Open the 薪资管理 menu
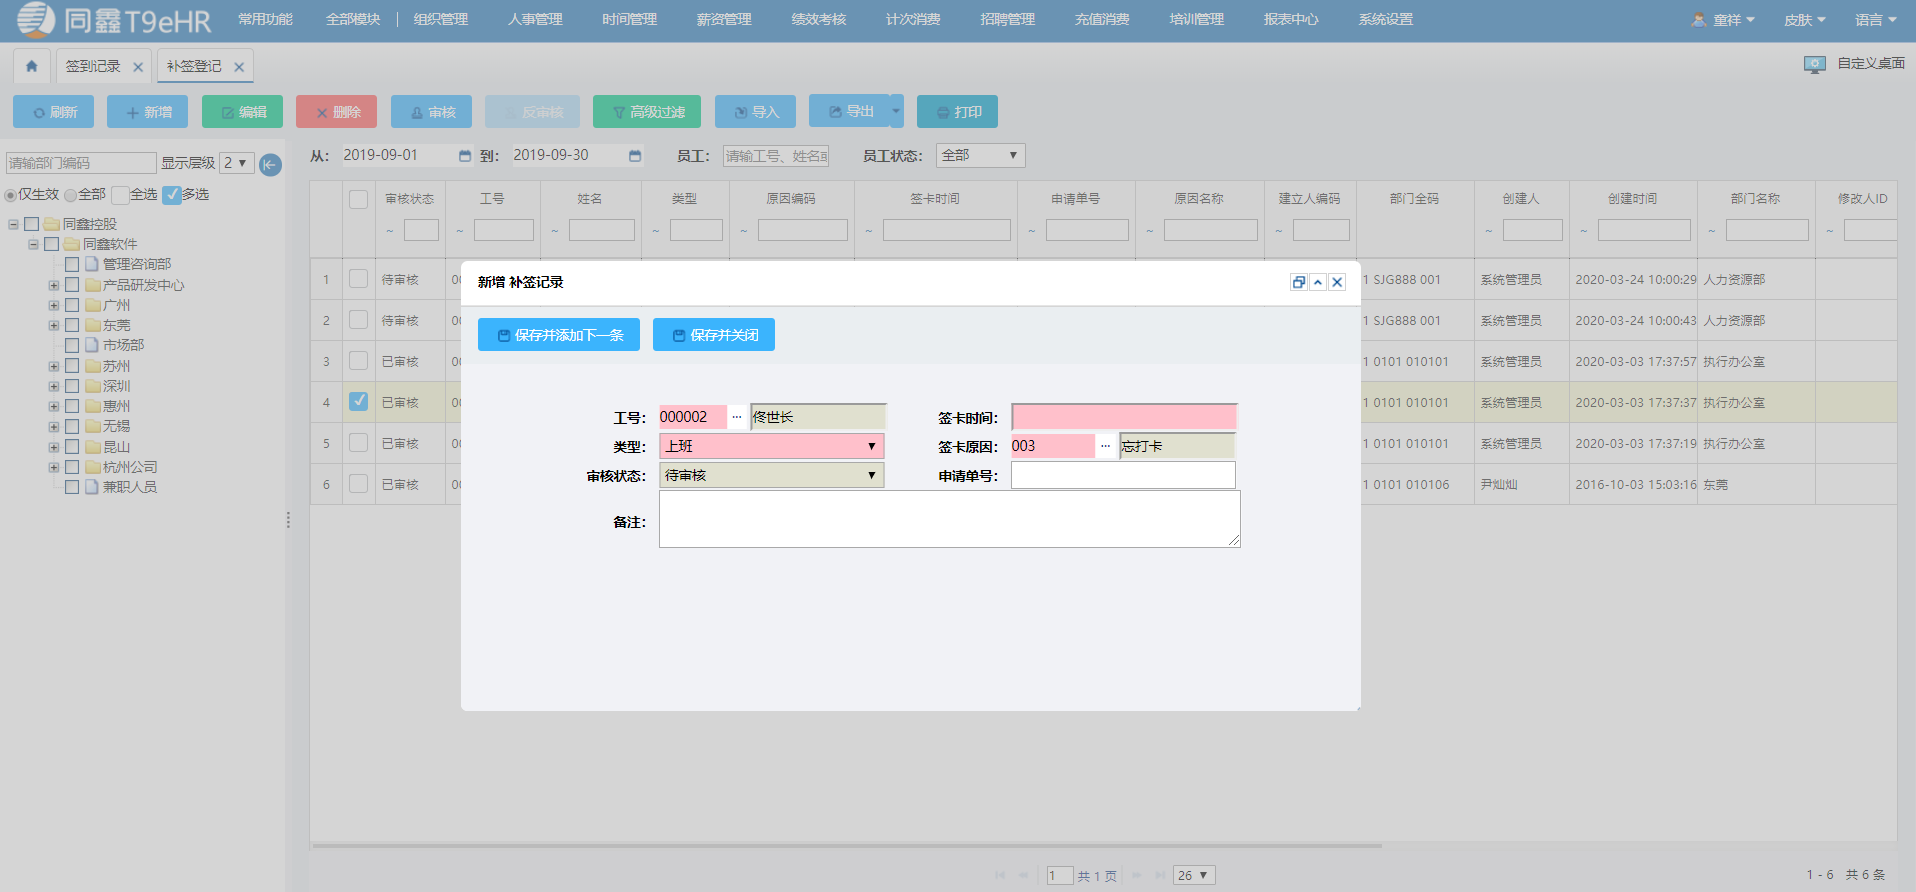This screenshot has height=892, width=1916. (x=723, y=20)
